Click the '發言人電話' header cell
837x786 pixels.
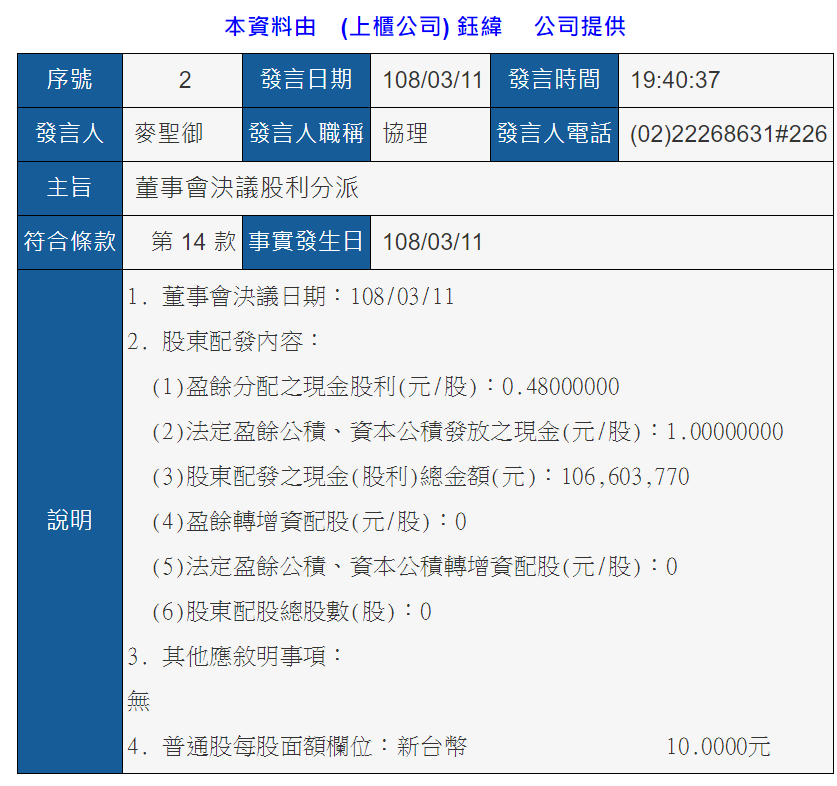pos(554,134)
